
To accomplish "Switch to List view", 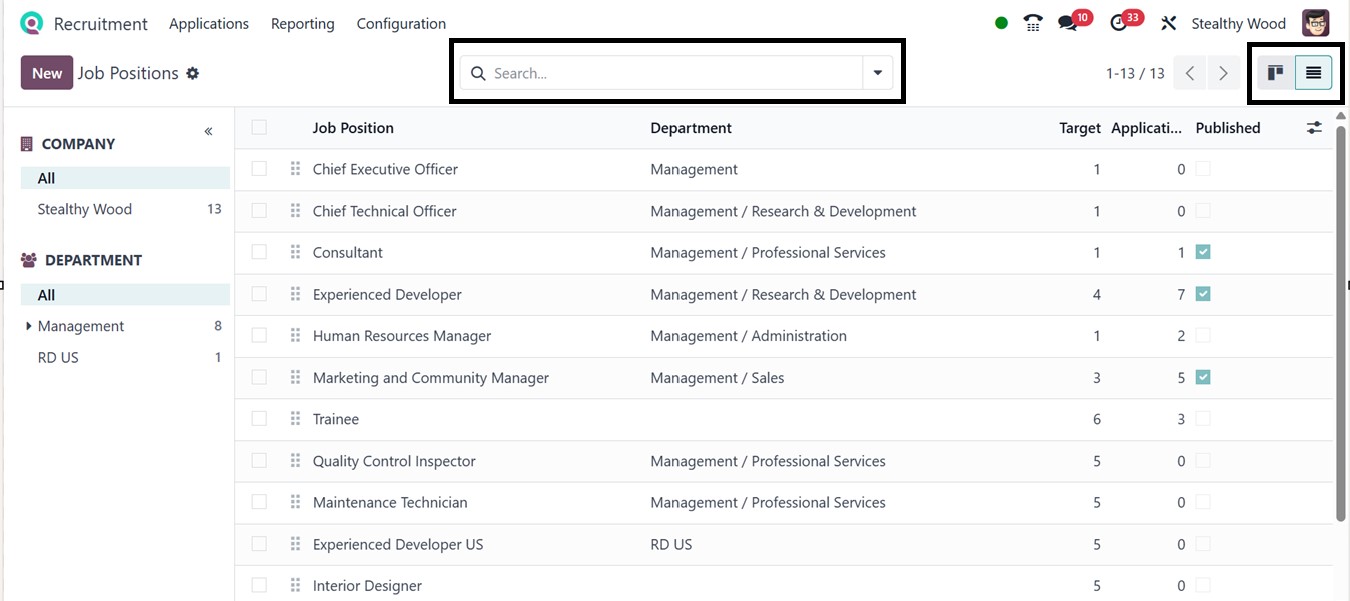I will 1313,73.
